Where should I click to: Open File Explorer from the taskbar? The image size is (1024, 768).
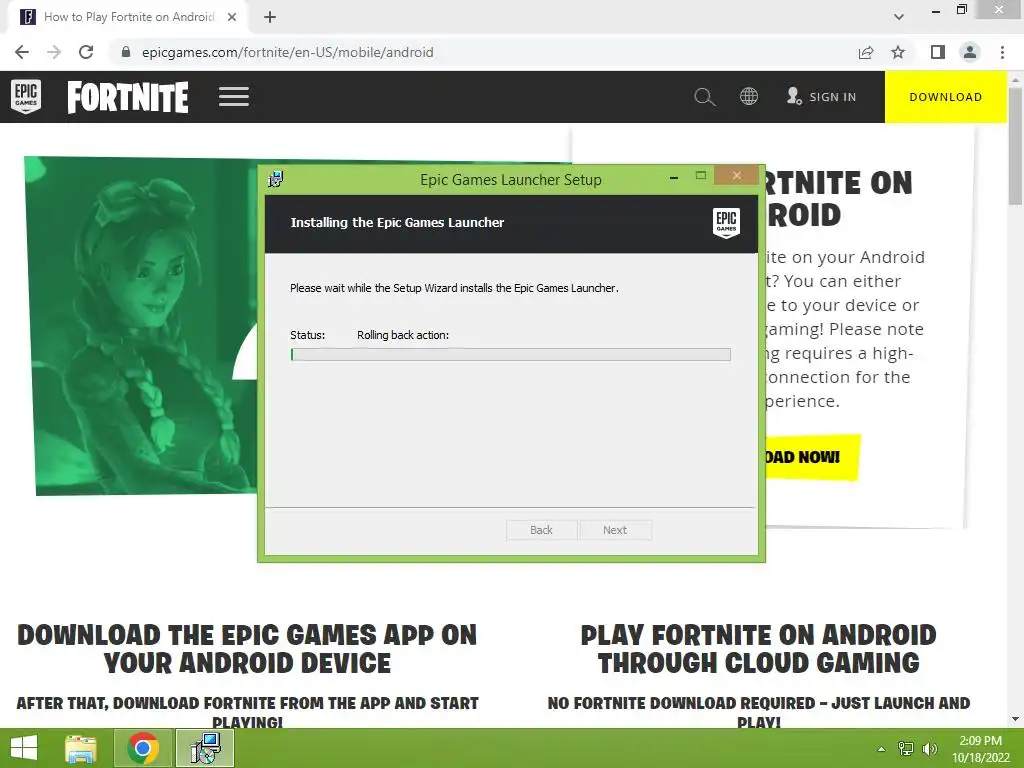[80, 748]
